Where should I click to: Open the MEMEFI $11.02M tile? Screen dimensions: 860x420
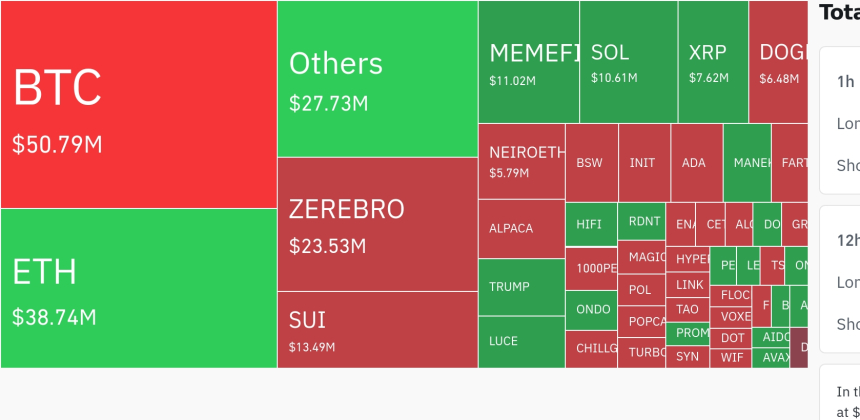528,62
